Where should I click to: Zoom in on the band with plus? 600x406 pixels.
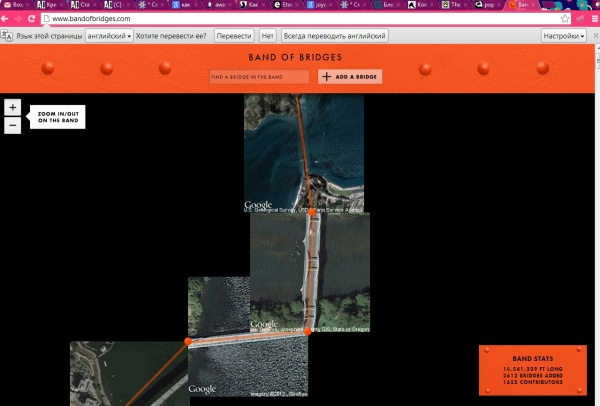(13, 108)
